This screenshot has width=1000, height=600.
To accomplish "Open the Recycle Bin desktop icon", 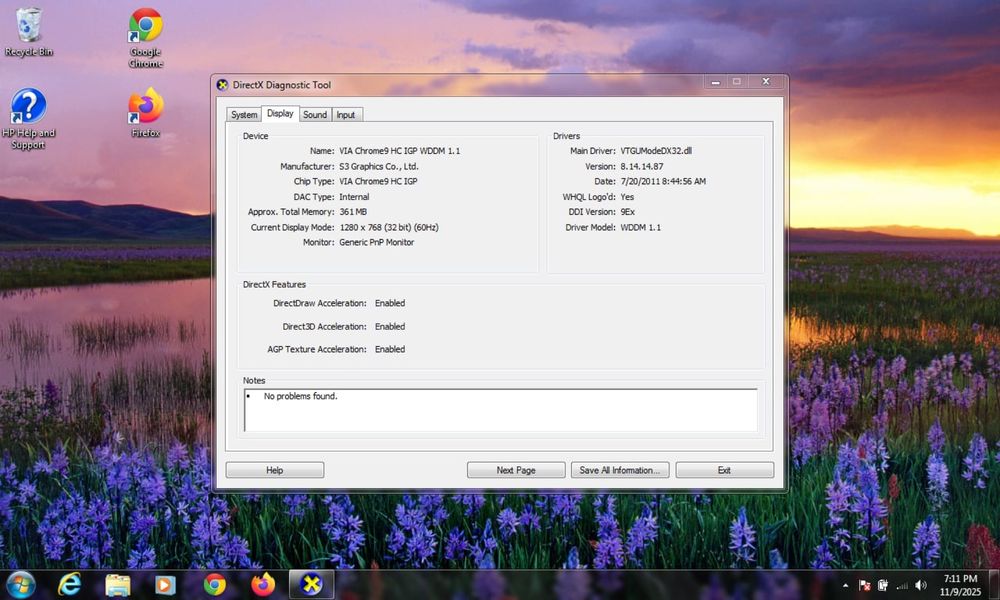I will (28, 32).
